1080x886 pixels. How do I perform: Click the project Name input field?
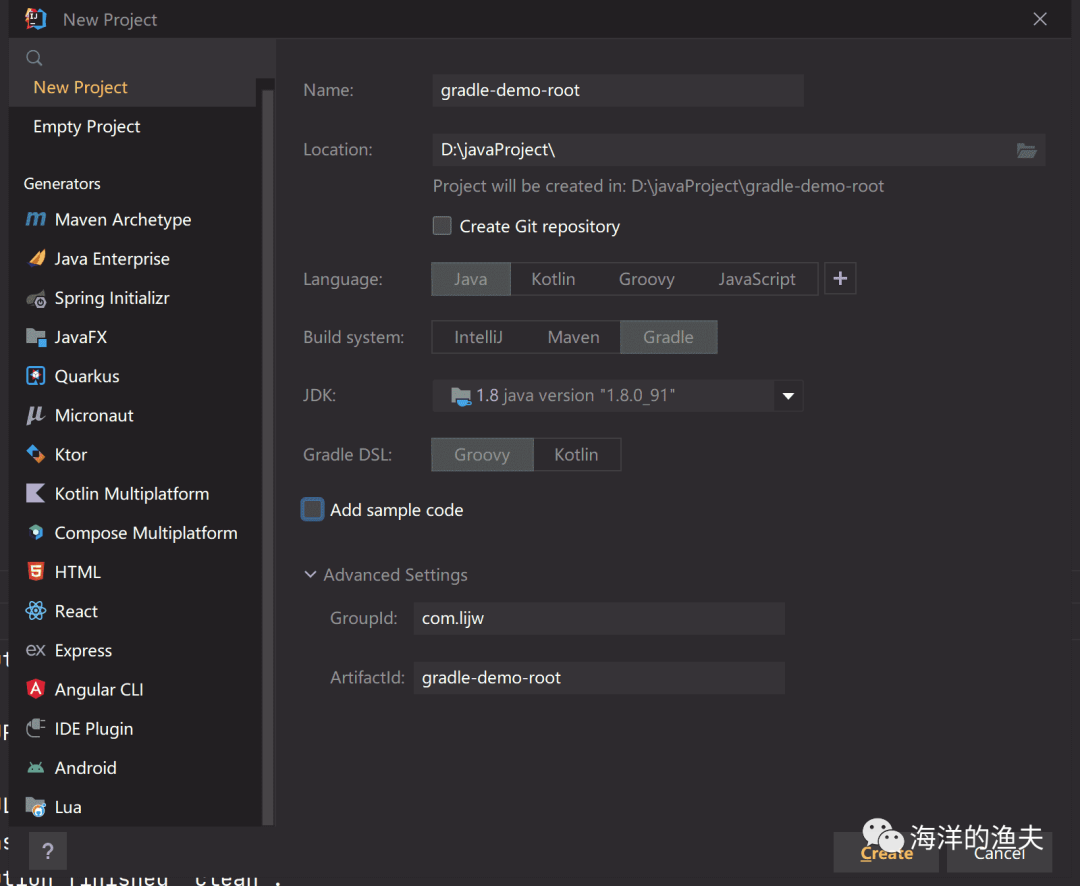[618, 90]
